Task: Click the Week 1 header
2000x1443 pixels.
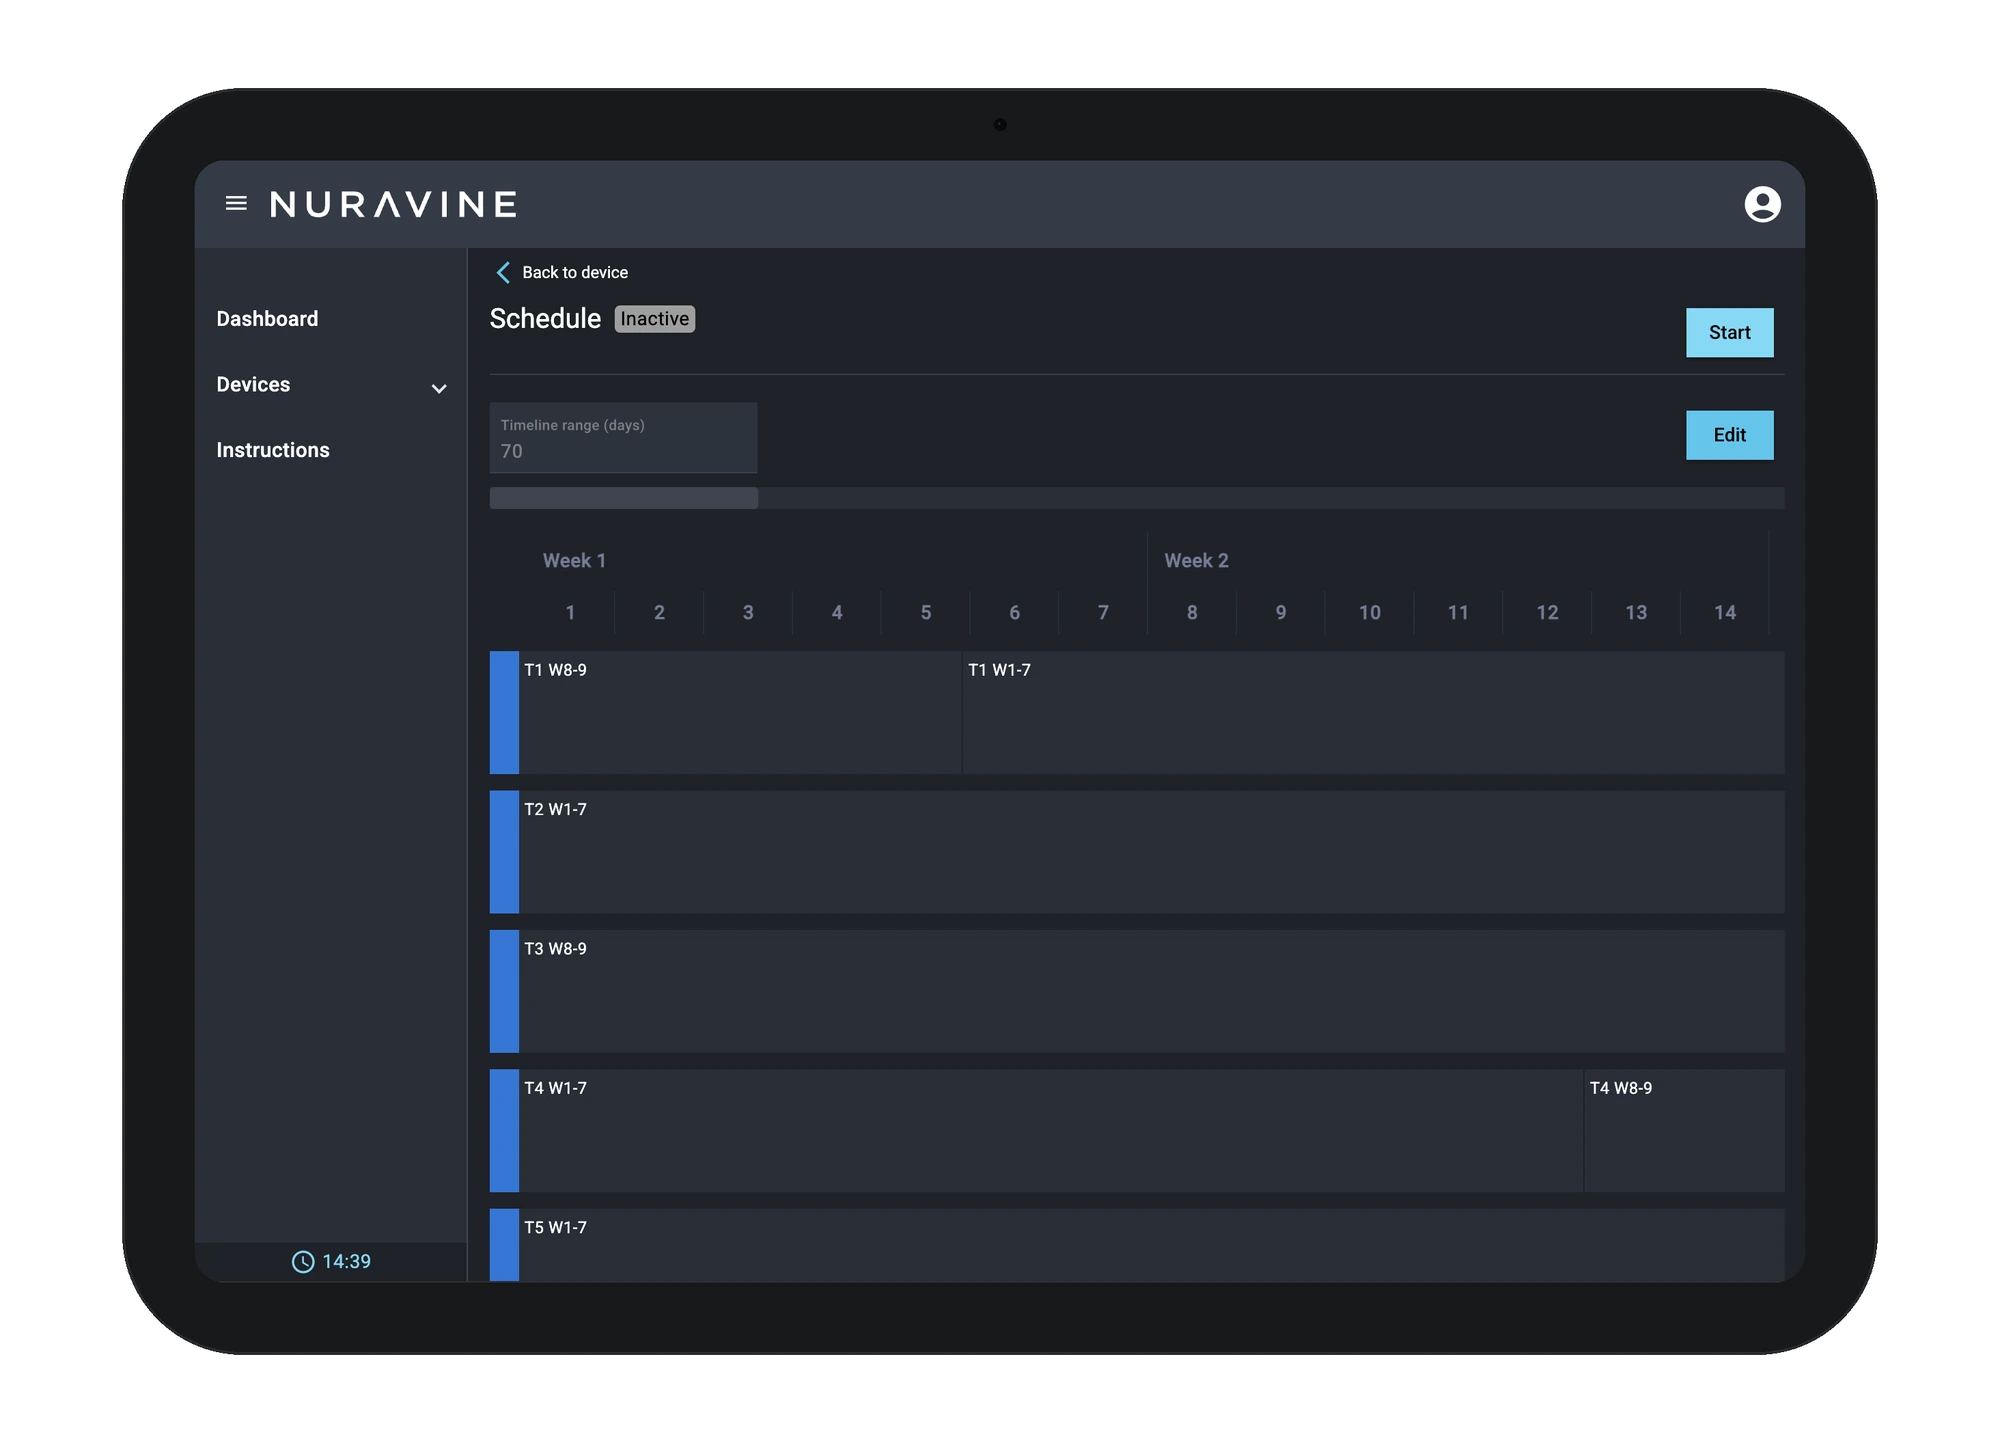Action: tap(574, 561)
